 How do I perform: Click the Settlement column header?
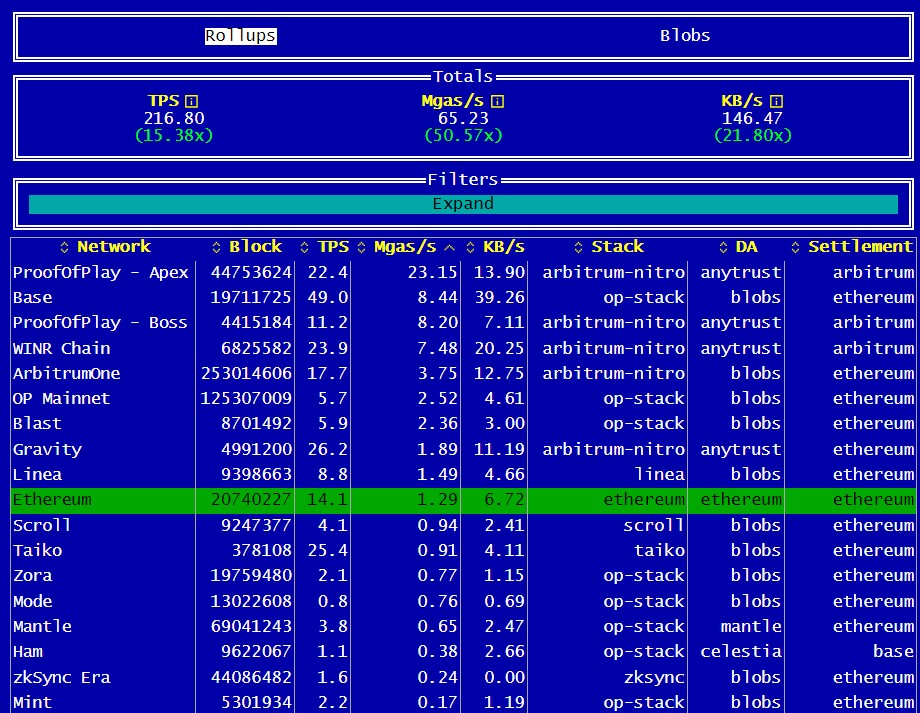860,246
